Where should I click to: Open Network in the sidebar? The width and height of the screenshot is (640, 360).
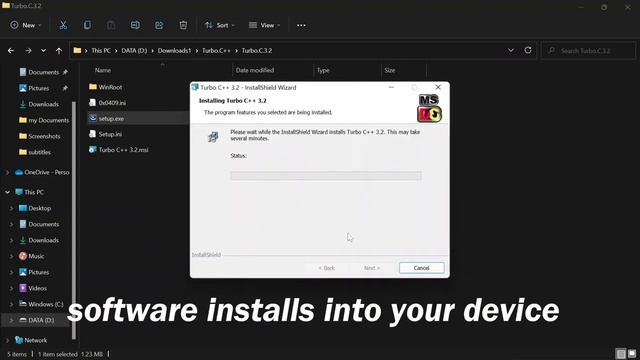(x=36, y=340)
